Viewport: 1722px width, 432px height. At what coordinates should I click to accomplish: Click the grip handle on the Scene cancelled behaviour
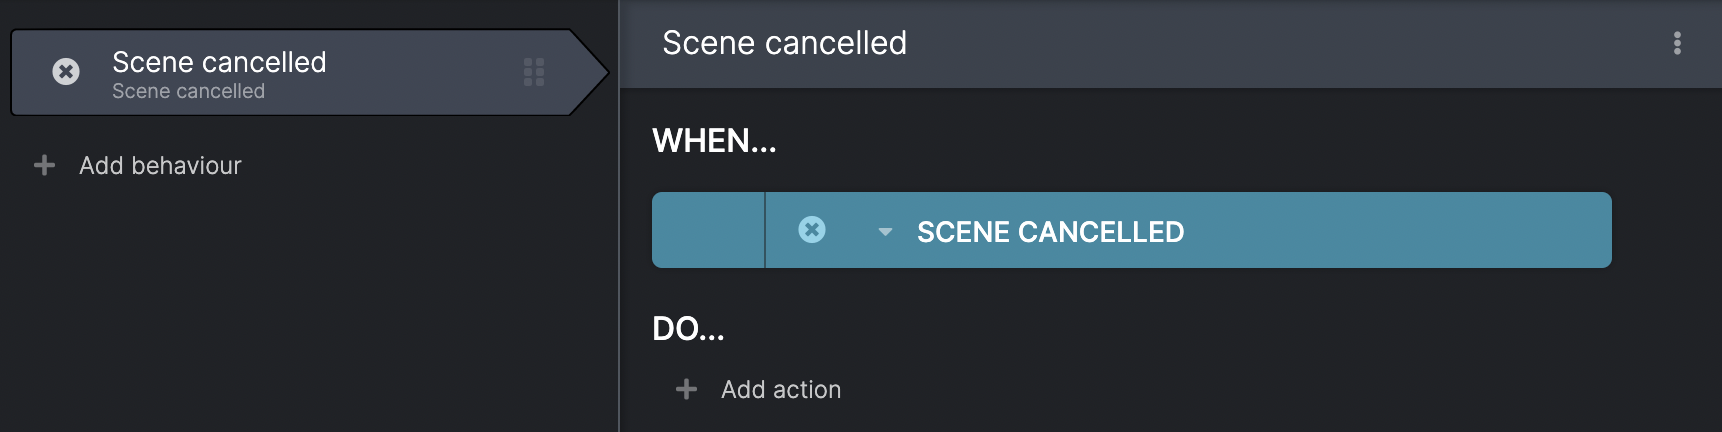(534, 72)
